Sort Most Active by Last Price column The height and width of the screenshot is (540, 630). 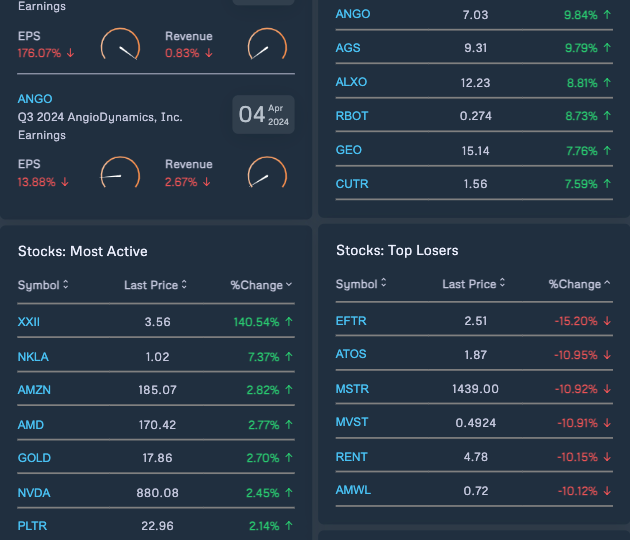click(155, 285)
